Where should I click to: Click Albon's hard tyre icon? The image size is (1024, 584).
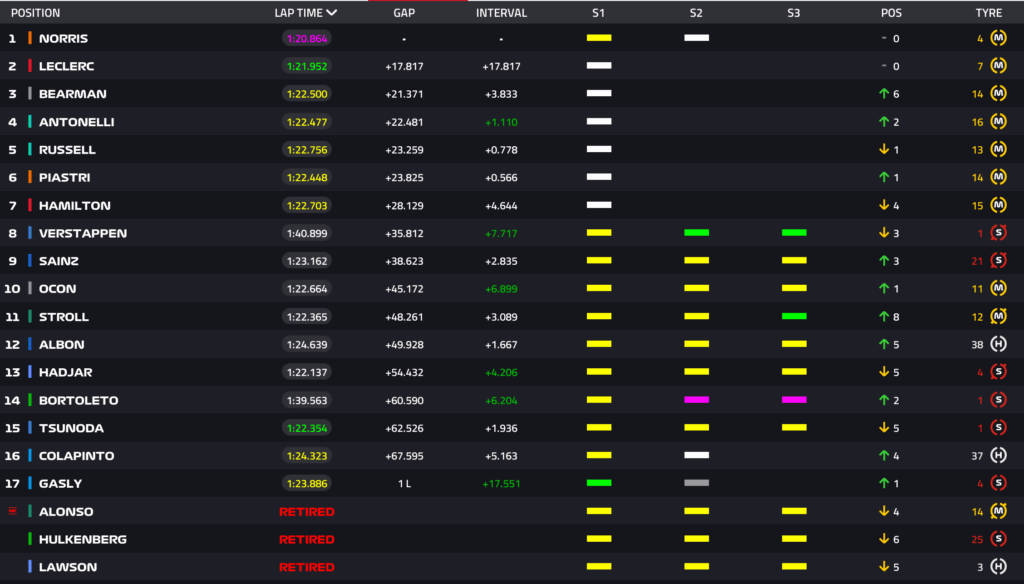pos(998,344)
